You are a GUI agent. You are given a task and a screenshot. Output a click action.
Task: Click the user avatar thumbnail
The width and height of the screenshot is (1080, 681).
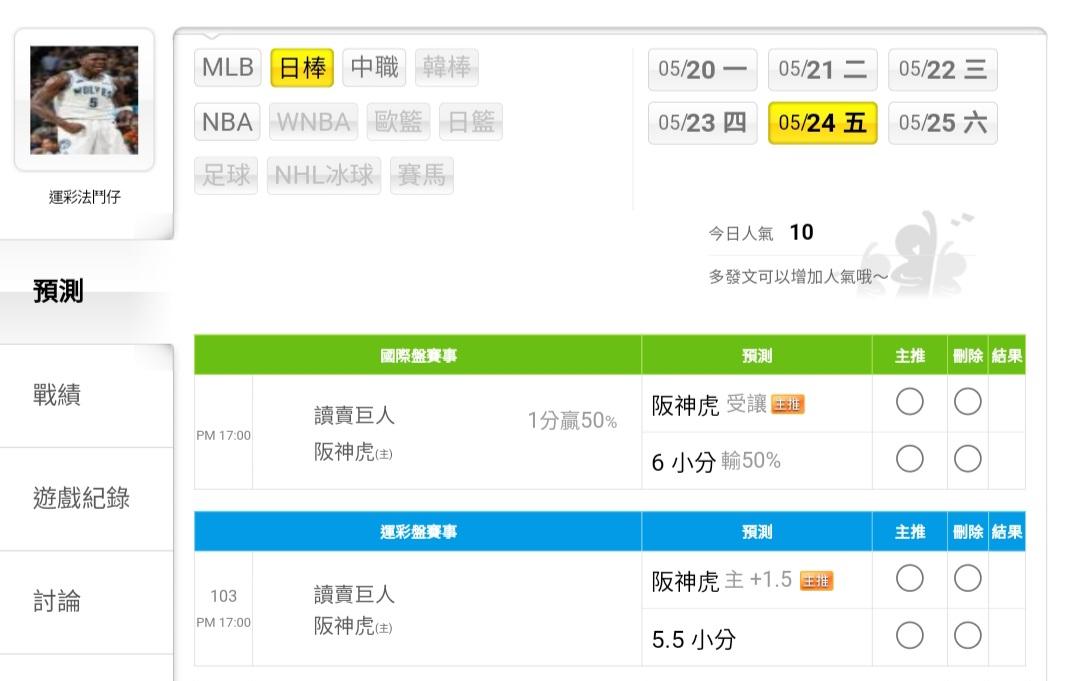click(x=84, y=100)
